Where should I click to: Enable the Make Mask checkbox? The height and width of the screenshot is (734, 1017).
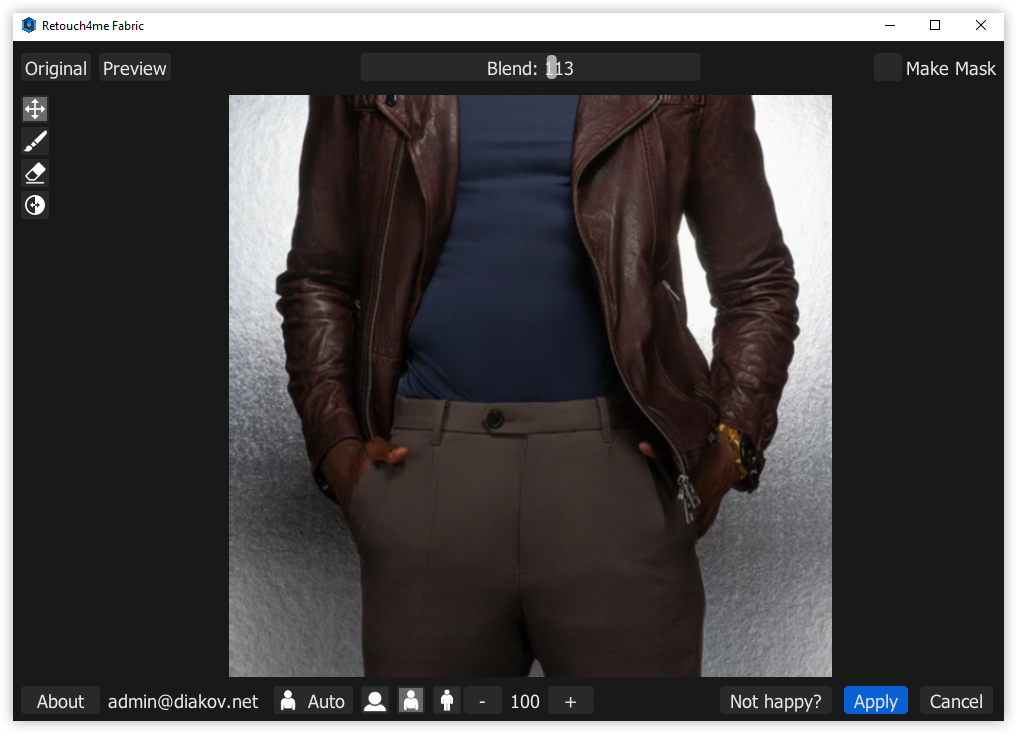click(887, 67)
